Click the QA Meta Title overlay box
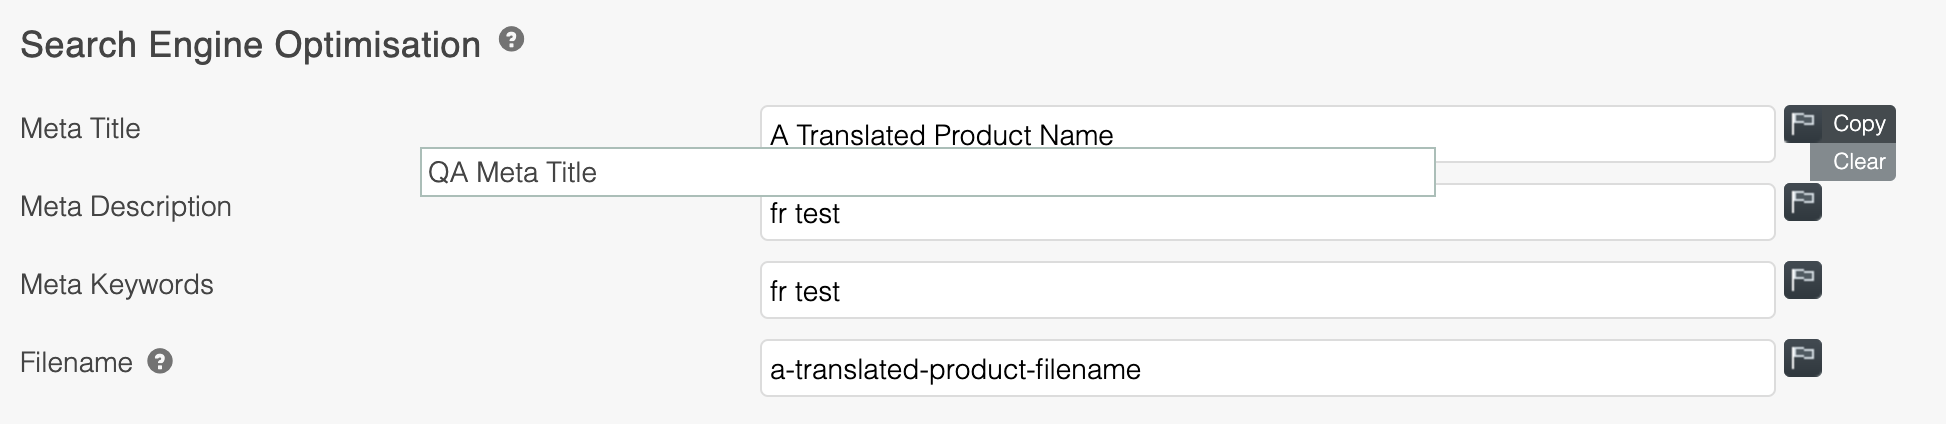 [926, 172]
